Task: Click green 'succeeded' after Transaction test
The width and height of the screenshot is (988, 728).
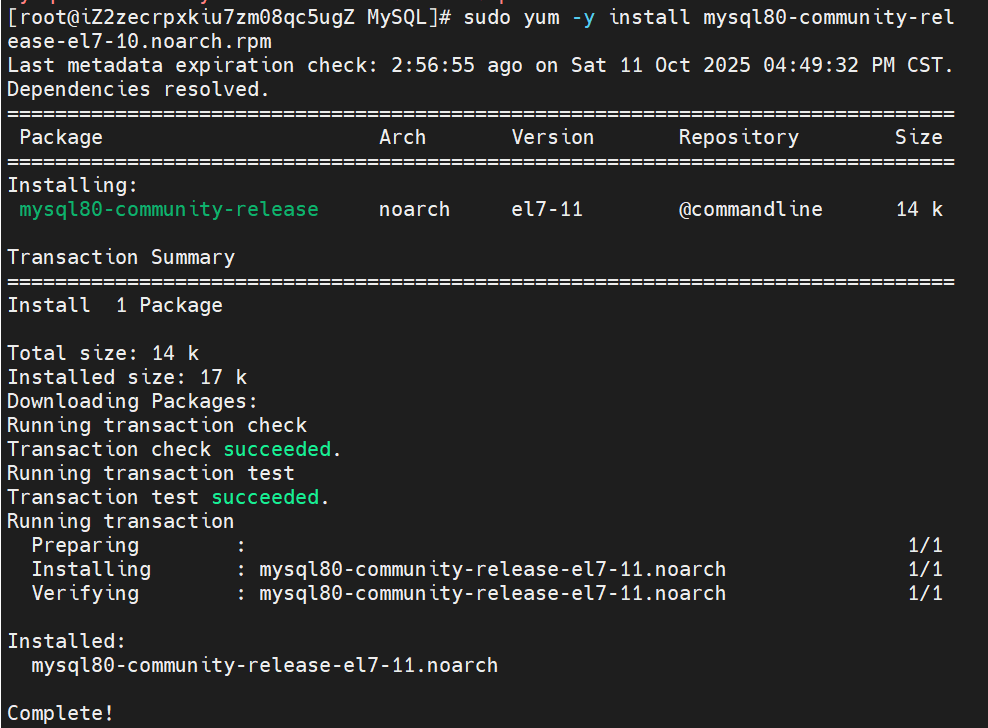Action: pos(265,497)
